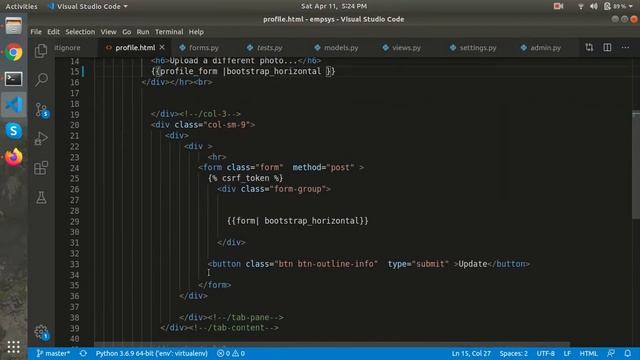The image size is (640, 360).
Task: Open the Visual Studio Code app menu dropdown
Action: (x=87, y=6)
